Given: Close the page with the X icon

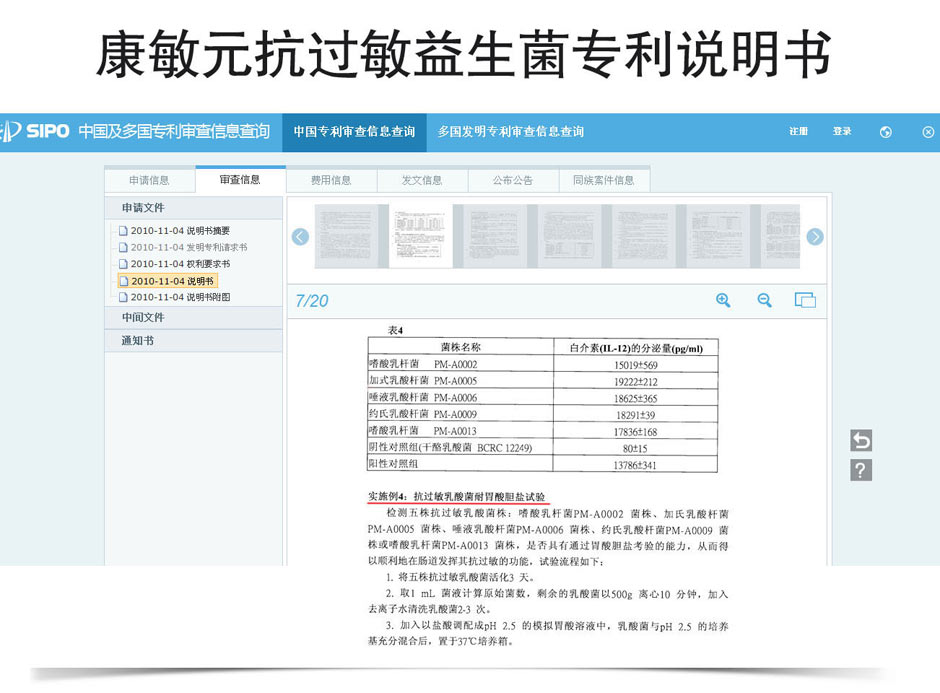Looking at the screenshot, I should [928, 132].
